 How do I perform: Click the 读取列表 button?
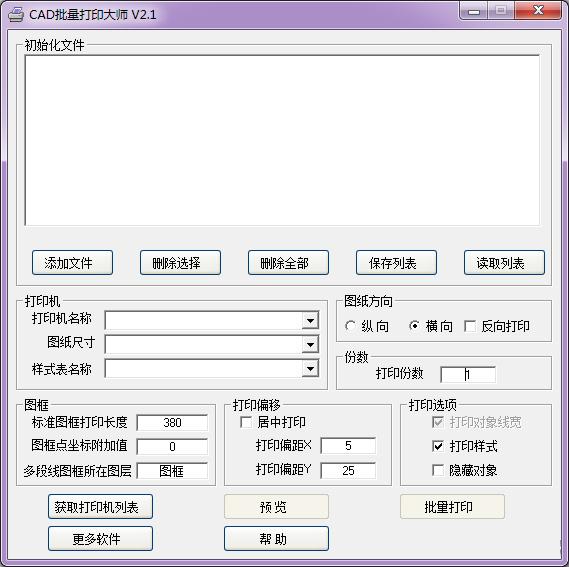(504, 262)
